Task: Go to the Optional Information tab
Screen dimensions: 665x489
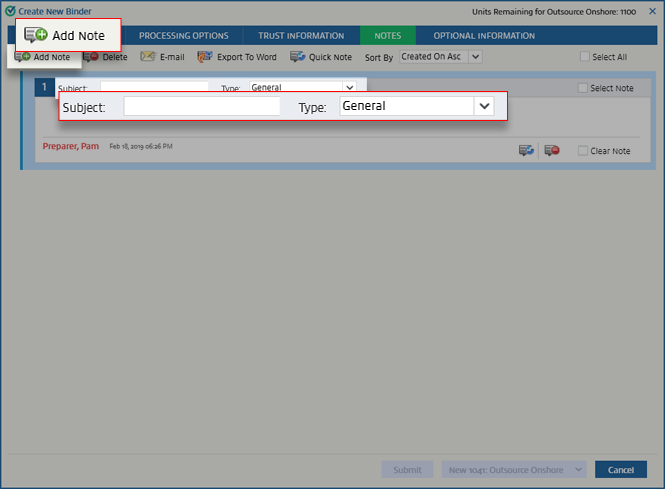Action: (x=484, y=36)
